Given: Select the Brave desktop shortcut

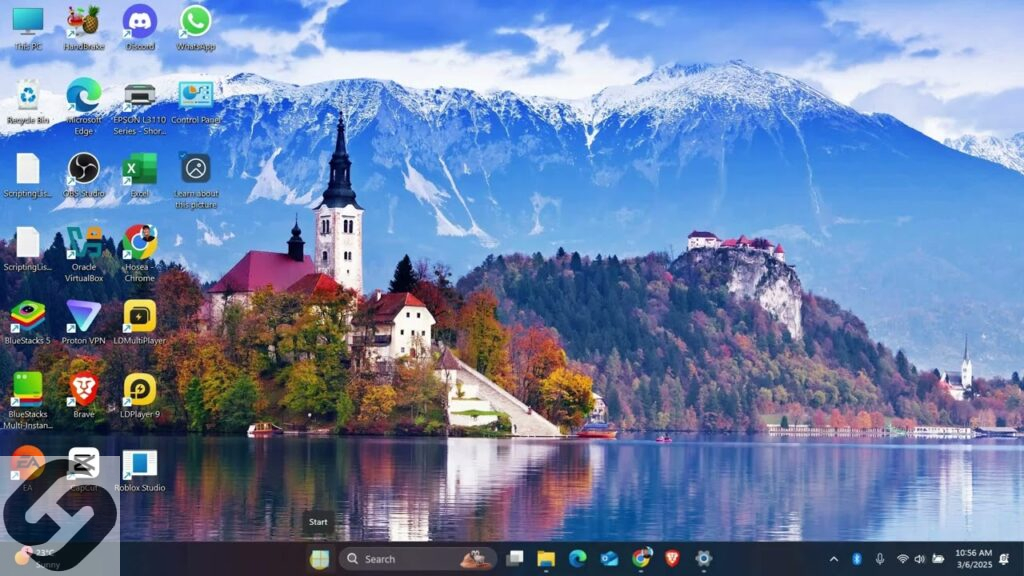Looking at the screenshot, I should pos(84,395).
